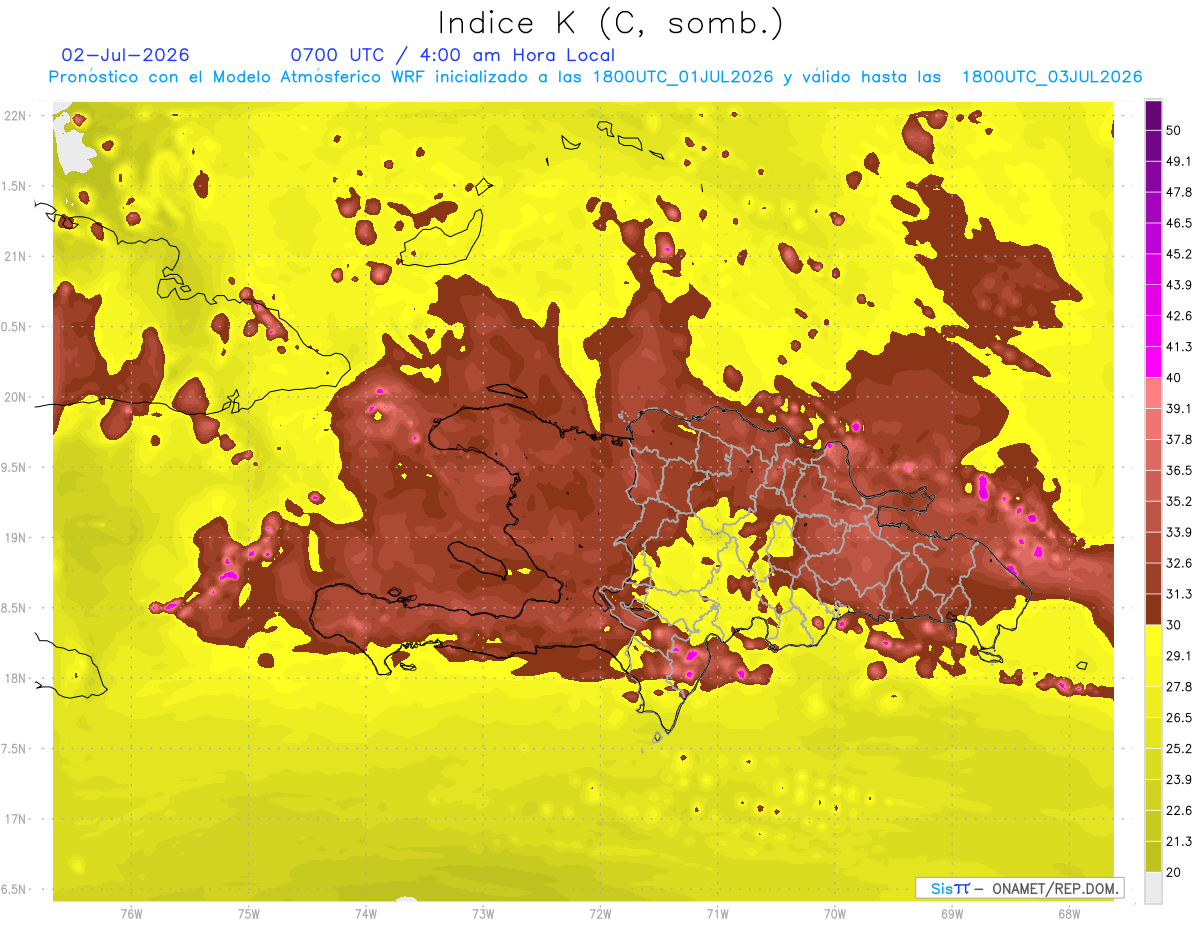Click the color bar segment between 20 and 21.3
The height and width of the screenshot is (927, 1200).
point(1153,857)
